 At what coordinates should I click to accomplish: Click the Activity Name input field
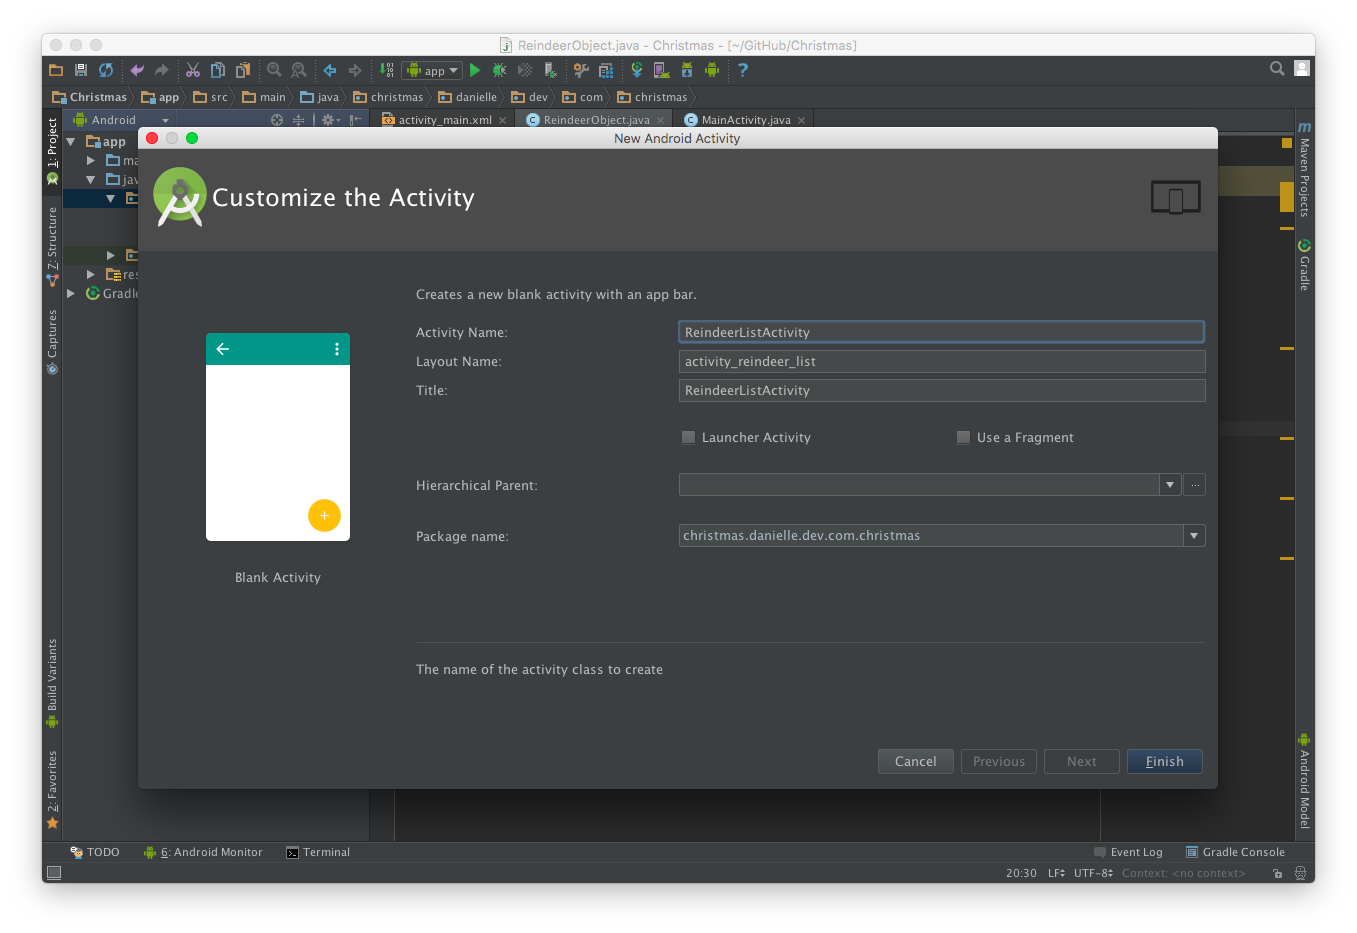[x=940, y=332]
